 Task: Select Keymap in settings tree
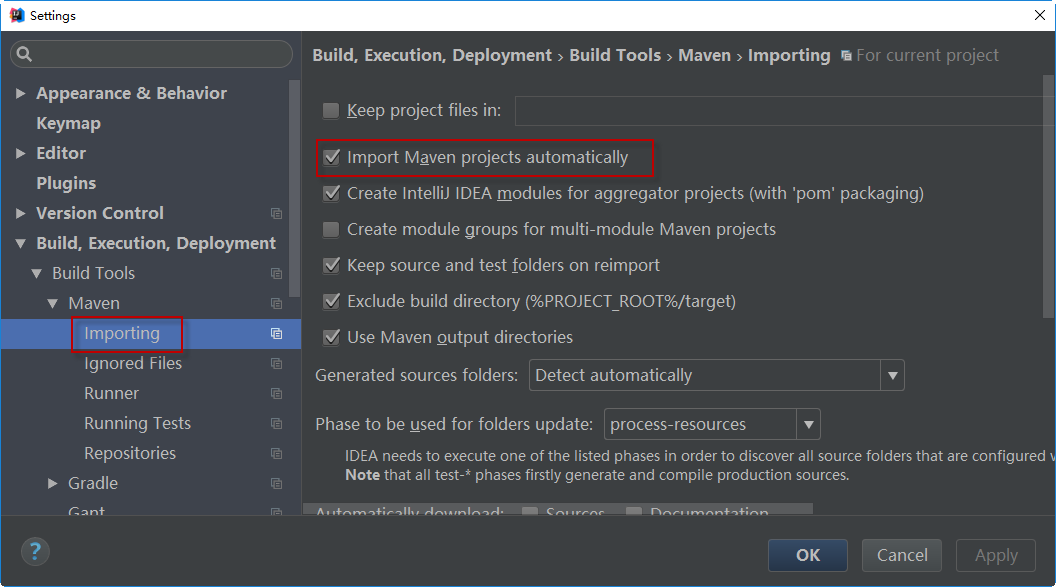(68, 124)
